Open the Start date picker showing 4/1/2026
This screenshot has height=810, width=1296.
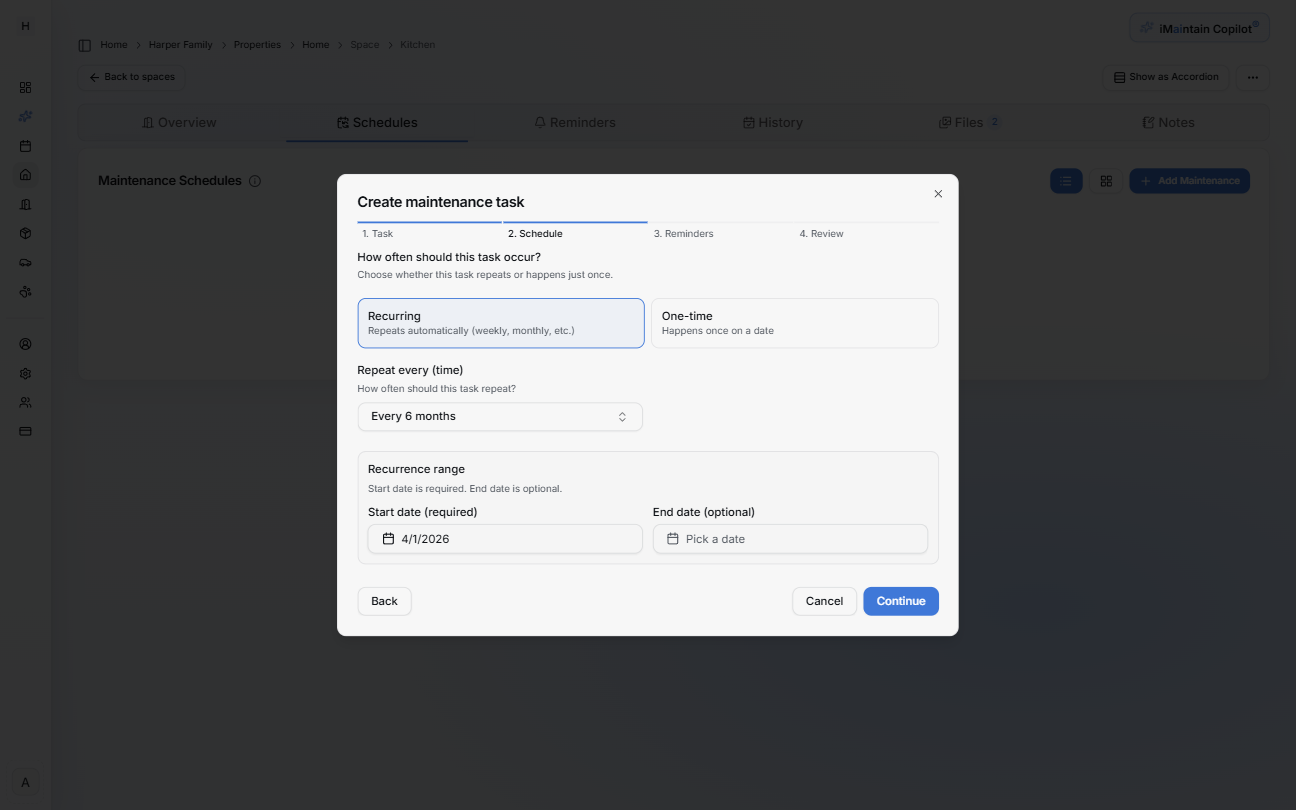(x=504, y=538)
